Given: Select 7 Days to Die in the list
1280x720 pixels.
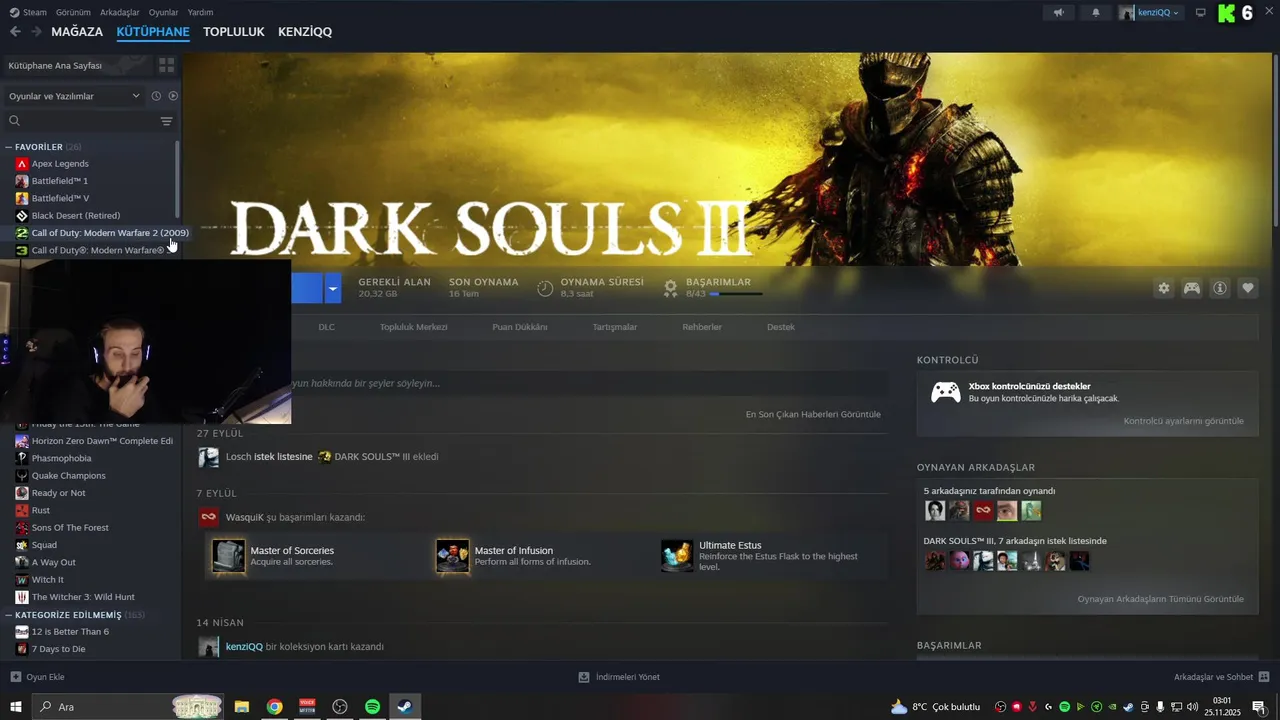Looking at the screenshot, I should 58,649.
